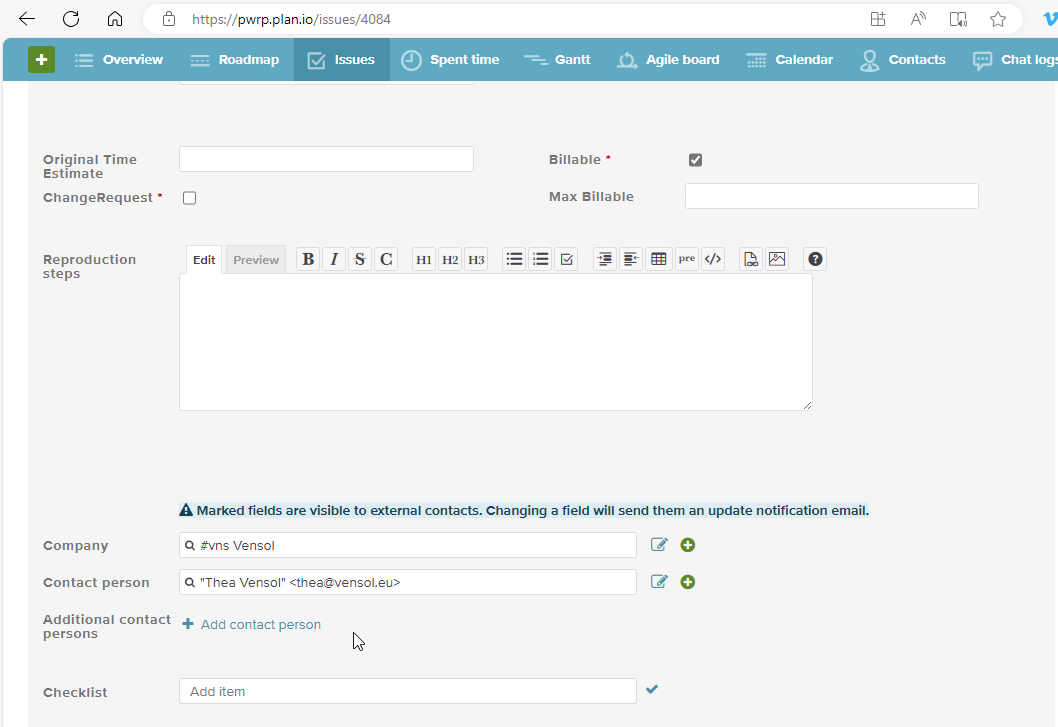Insert wiki page link icon

click(x=750, y=259)
